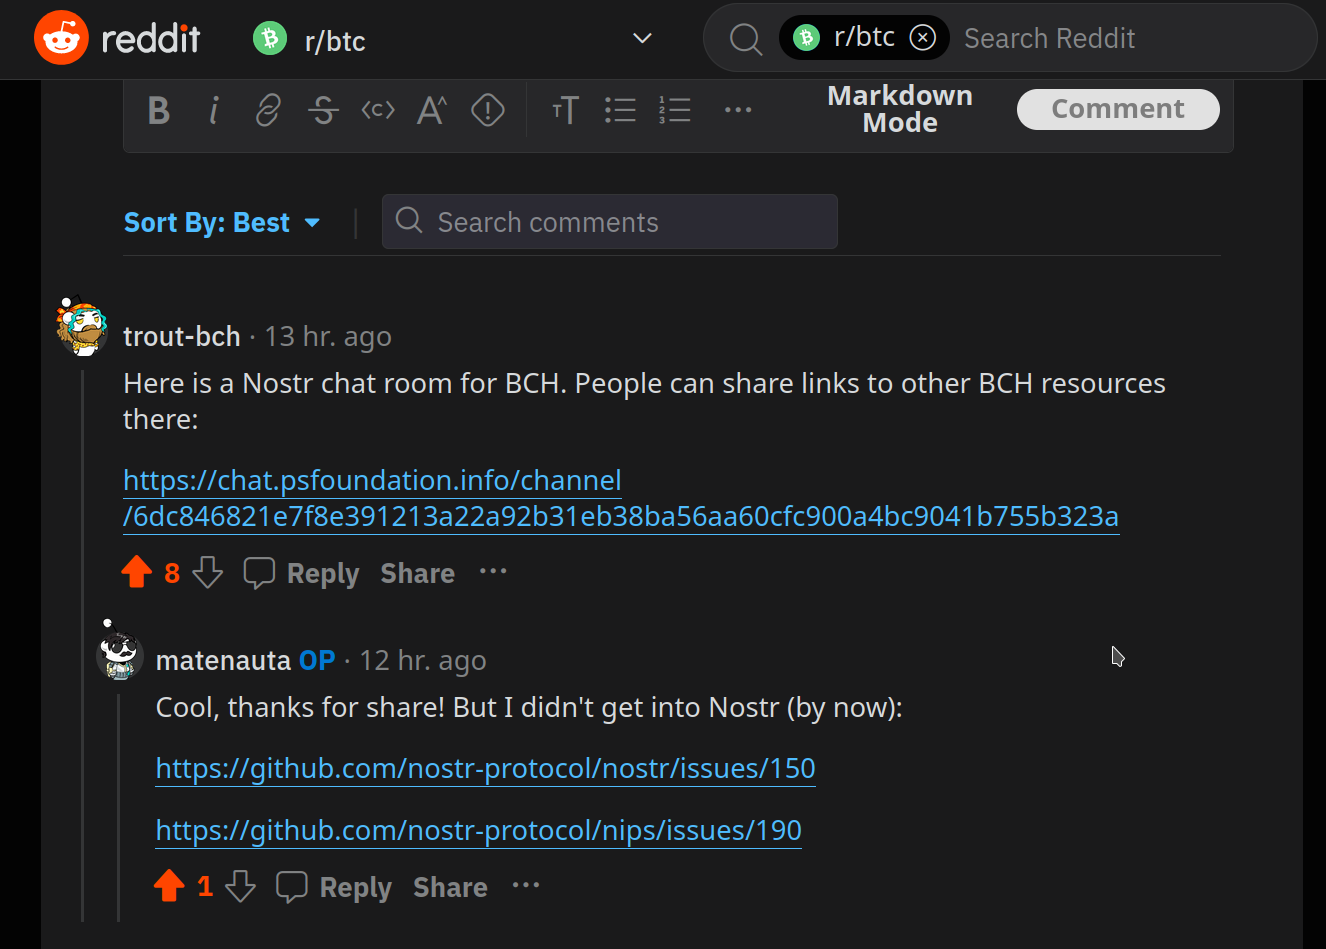Switch to Markdown Mode
This screenshot has height=949, width=1326.
tap(900, 109)
